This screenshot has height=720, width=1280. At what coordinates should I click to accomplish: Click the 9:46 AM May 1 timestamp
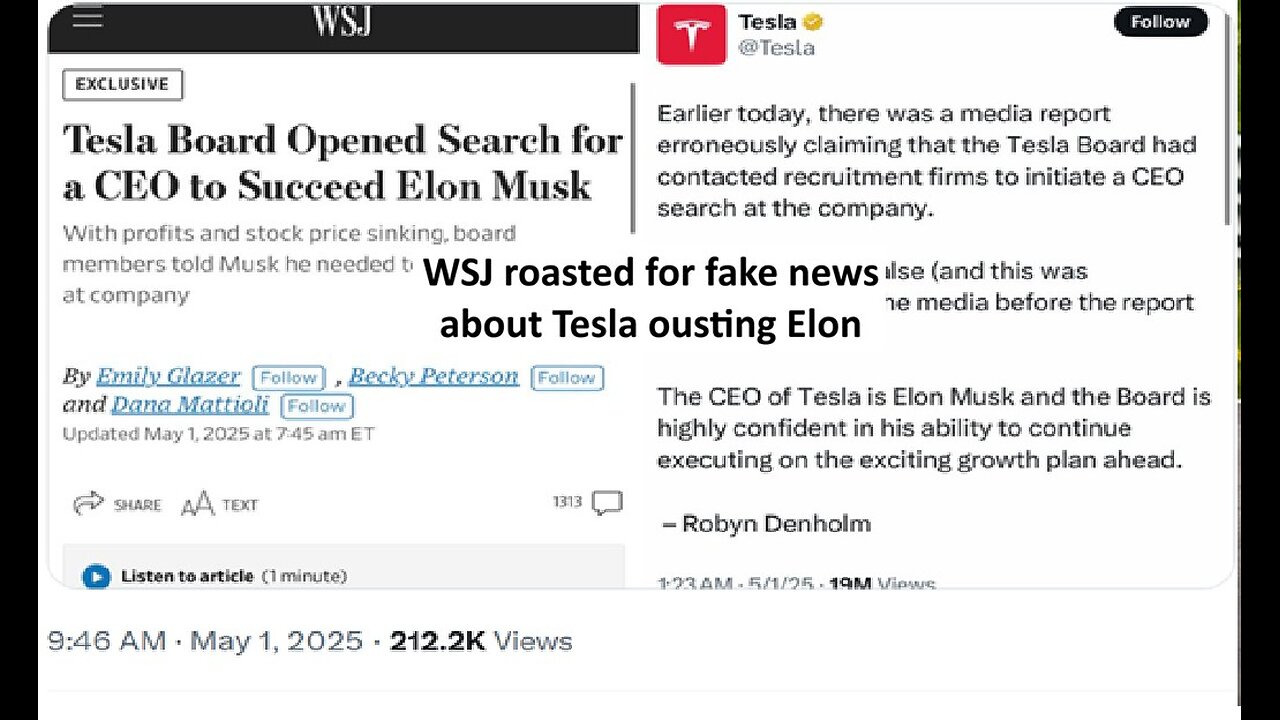[205, 641]
